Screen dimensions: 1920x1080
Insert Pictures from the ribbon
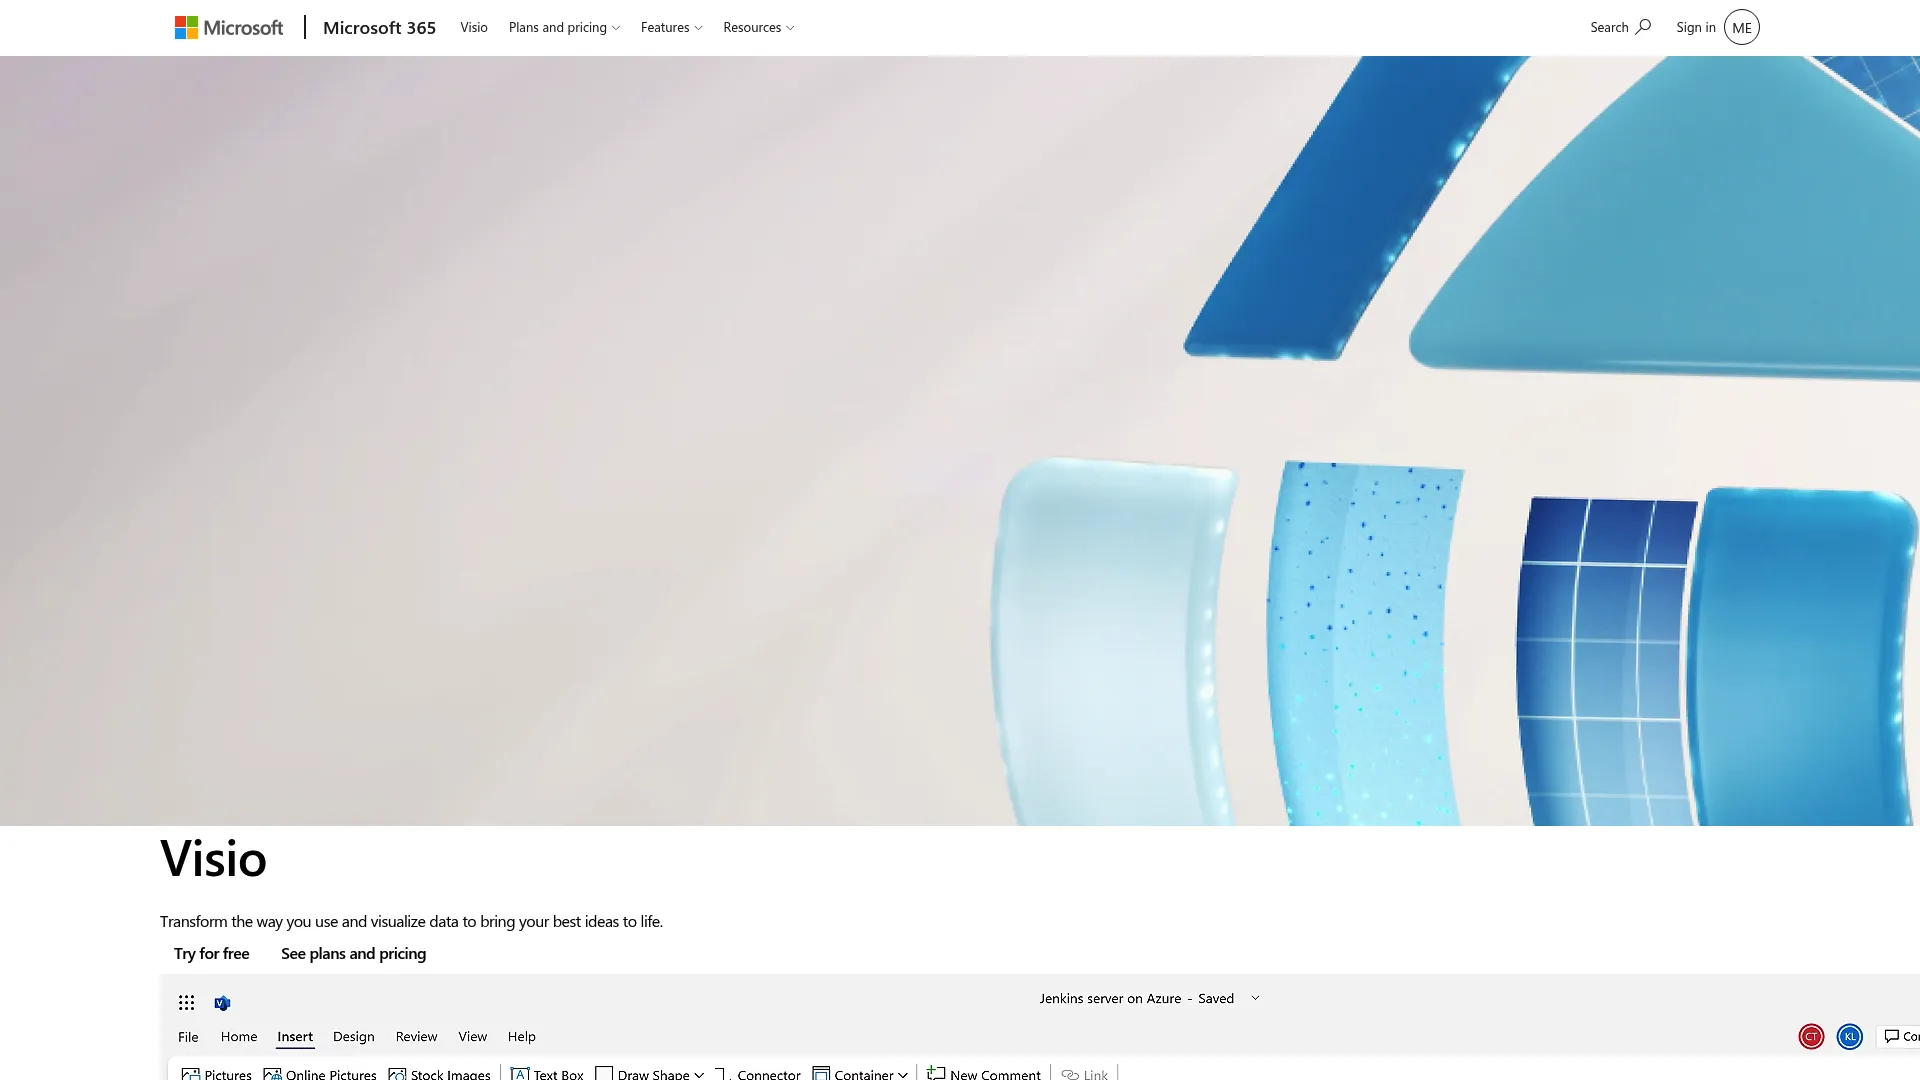point(216,1074)
